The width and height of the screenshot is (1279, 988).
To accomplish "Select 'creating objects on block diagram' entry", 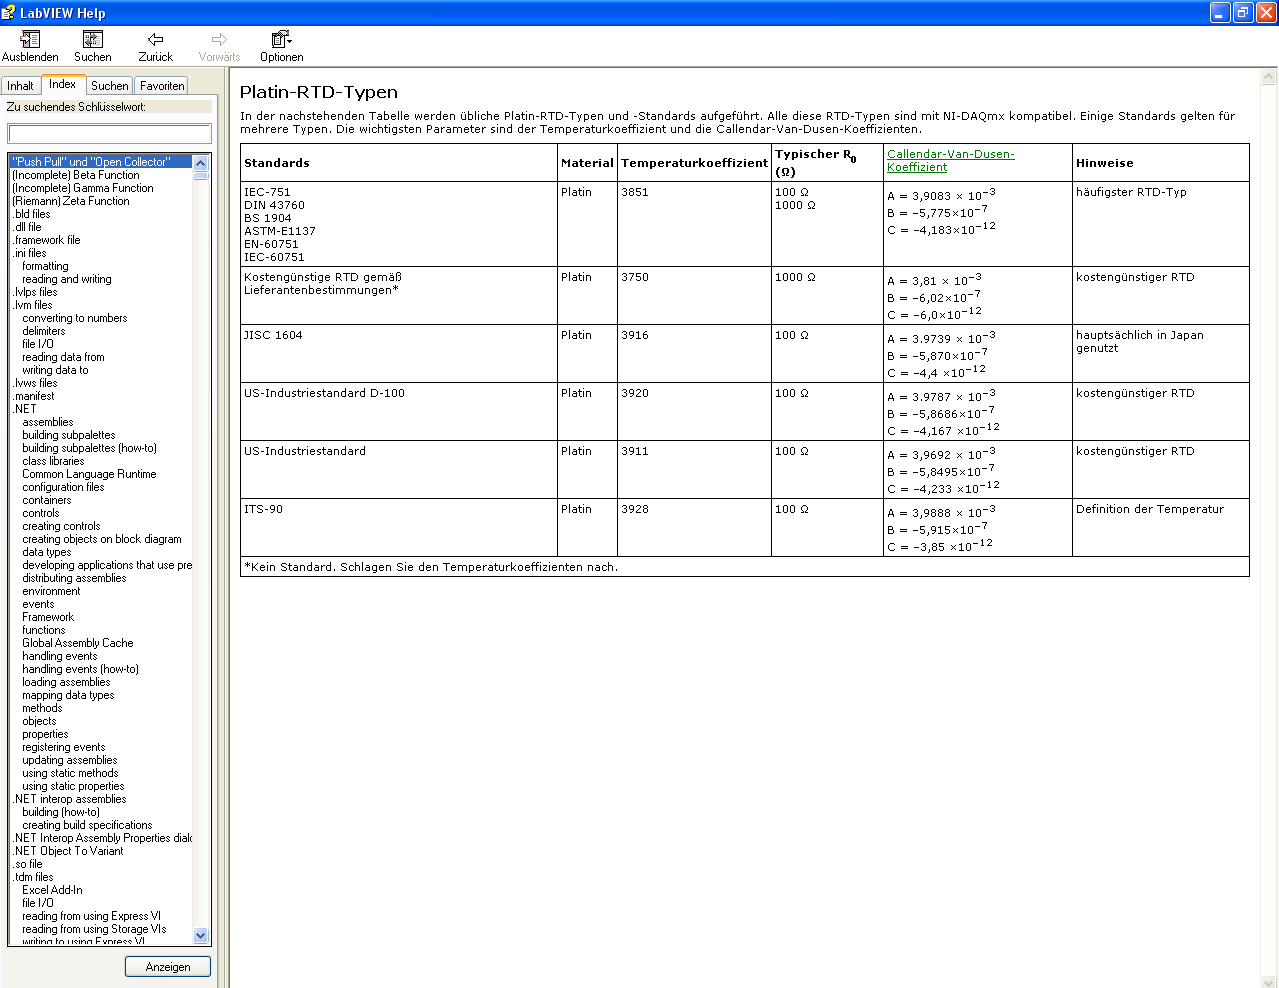I will (102, 539).
